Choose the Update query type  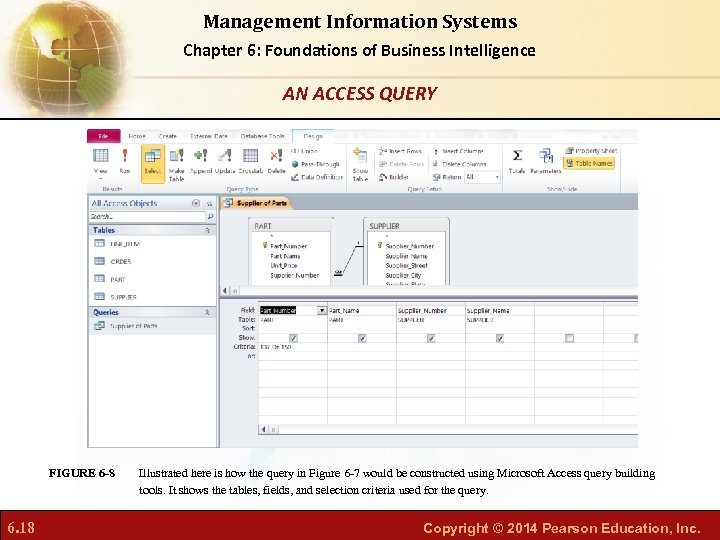(x=225, y=161)
